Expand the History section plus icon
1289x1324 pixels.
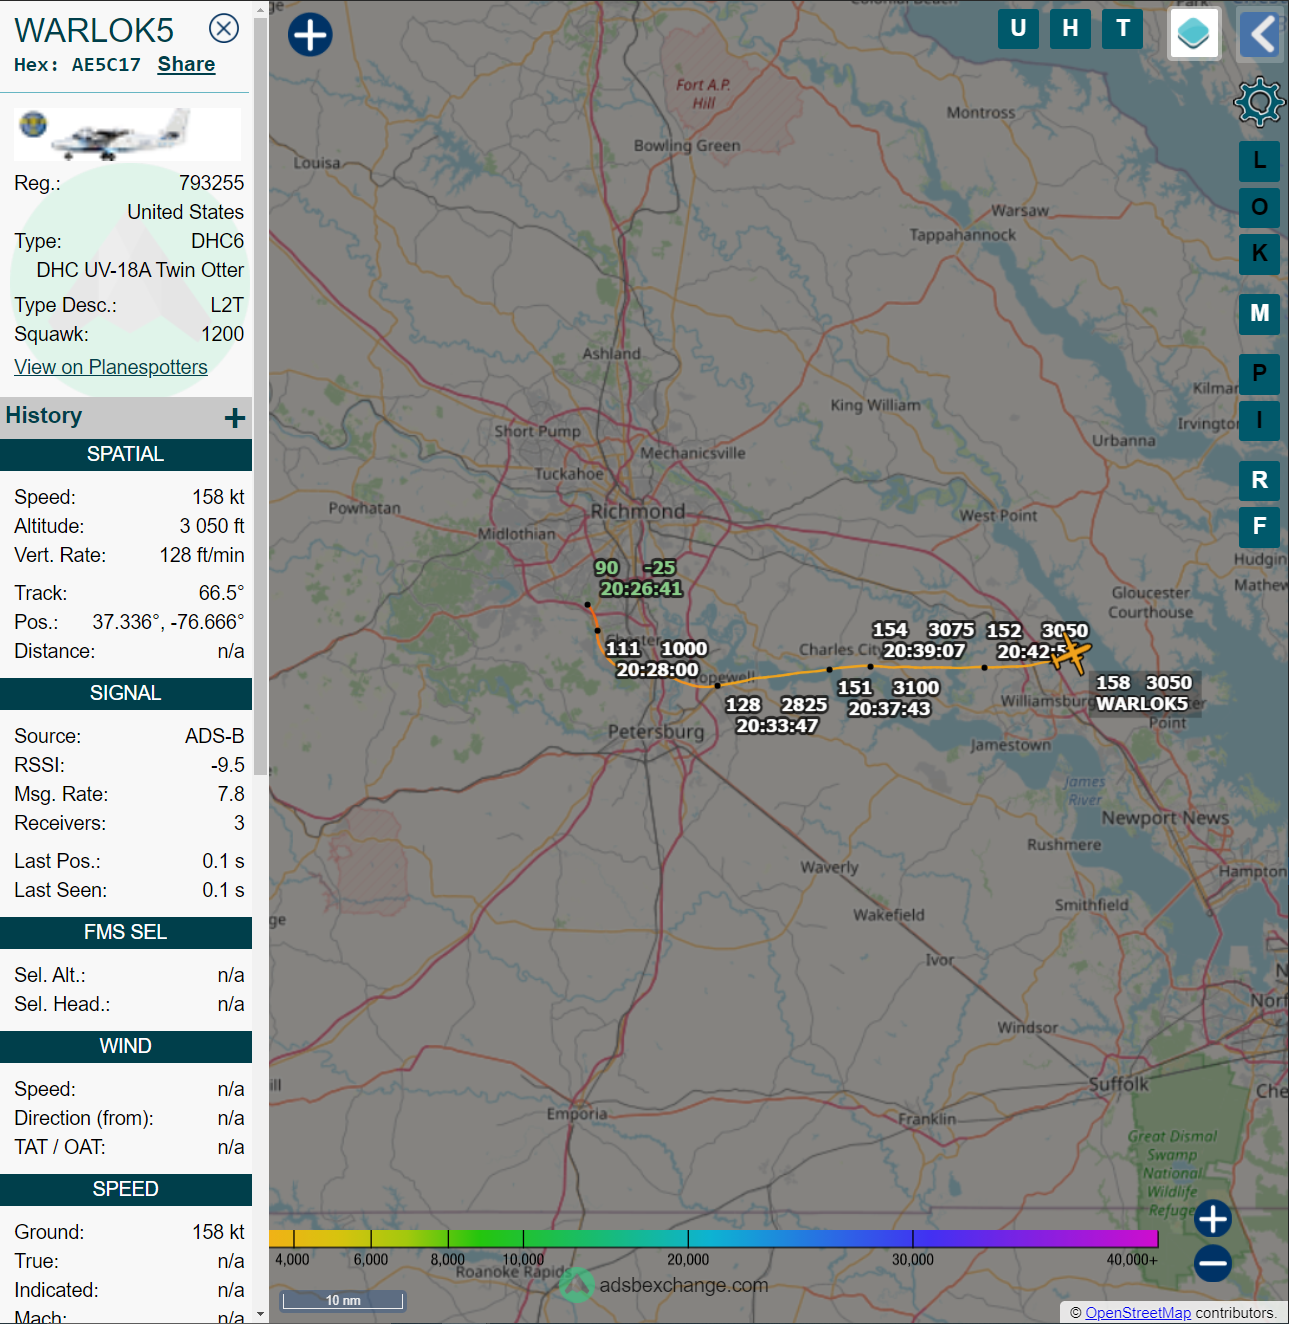pos(235,418)
